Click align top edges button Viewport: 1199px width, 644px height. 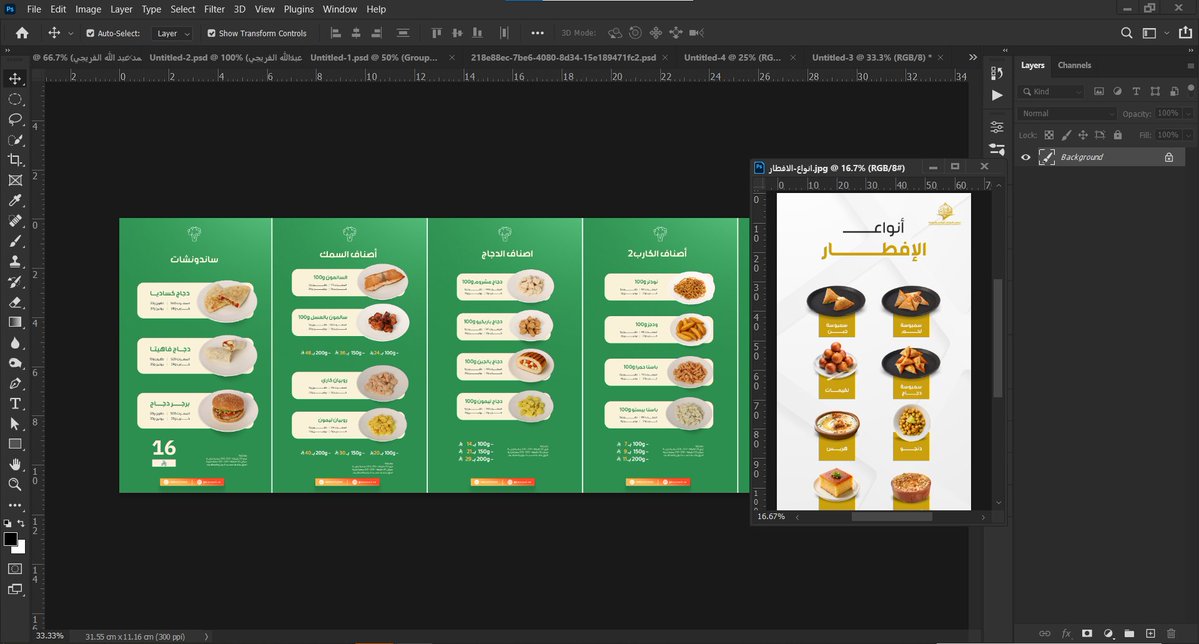point(437,33)
